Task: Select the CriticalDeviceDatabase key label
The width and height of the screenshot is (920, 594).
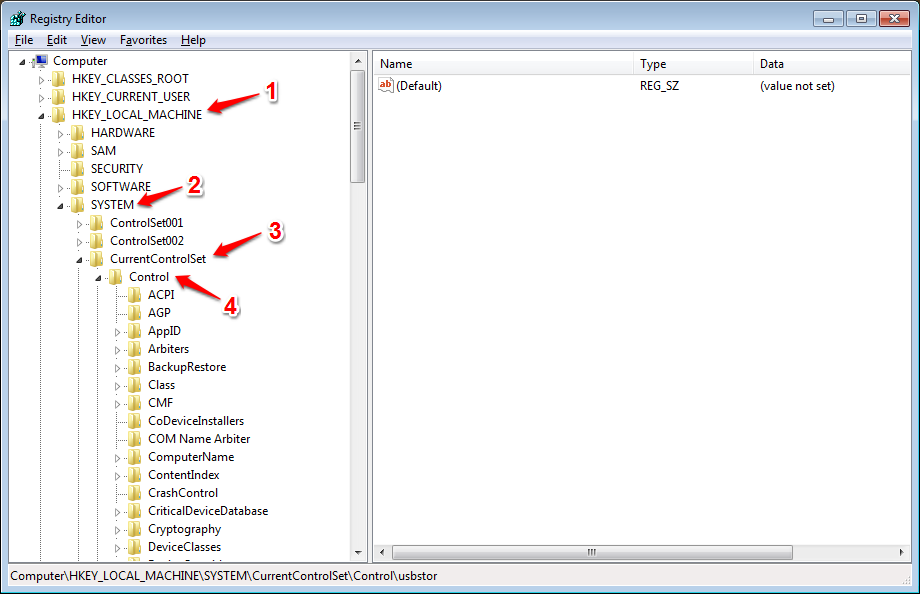Action: pos(208,511)
